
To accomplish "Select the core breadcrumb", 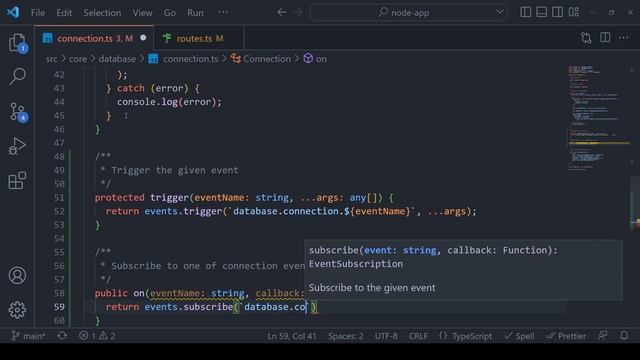I will pyautogui.click(x=78, y=59).
